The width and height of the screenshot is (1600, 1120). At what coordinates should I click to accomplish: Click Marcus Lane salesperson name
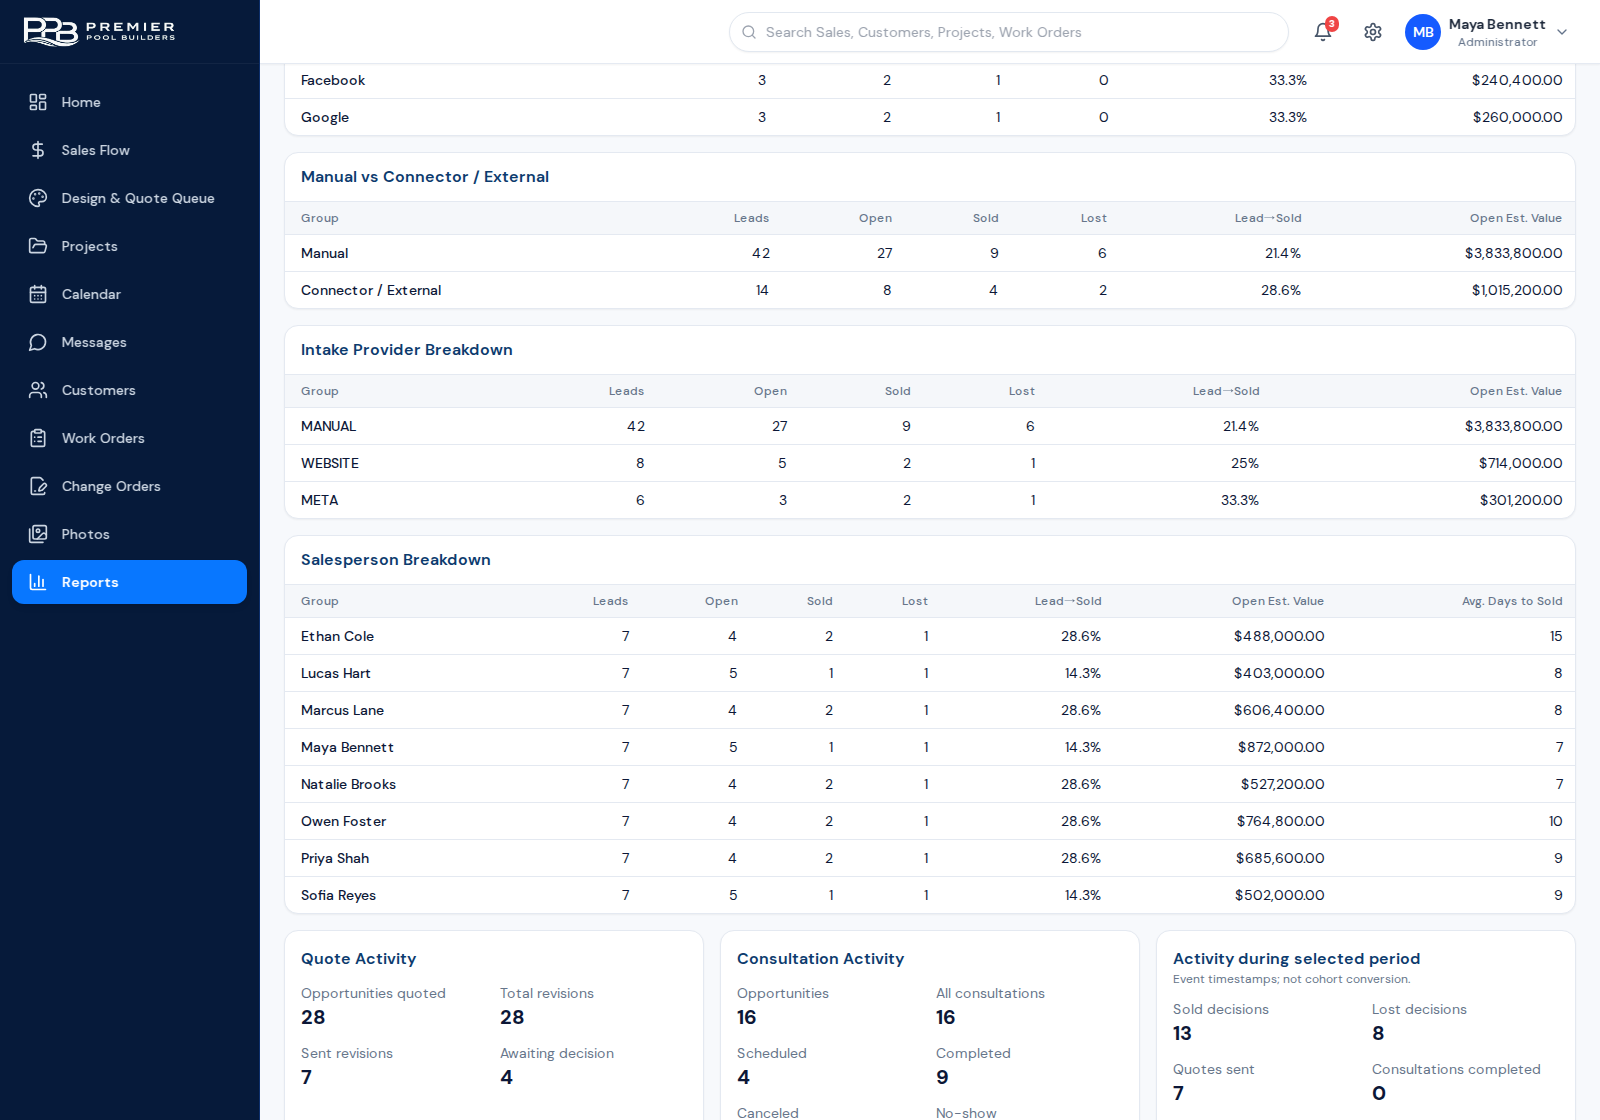pos(342,710)
